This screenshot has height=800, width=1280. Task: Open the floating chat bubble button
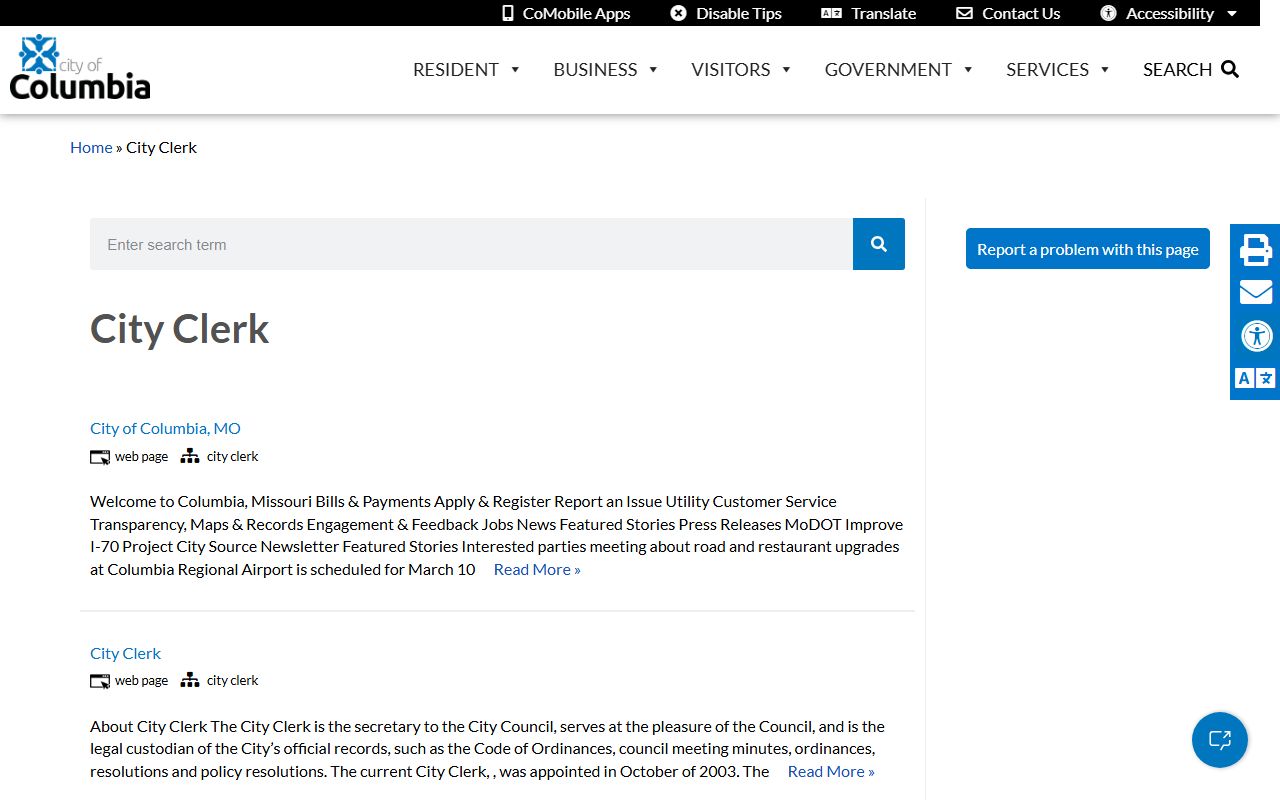[1220, 740]
